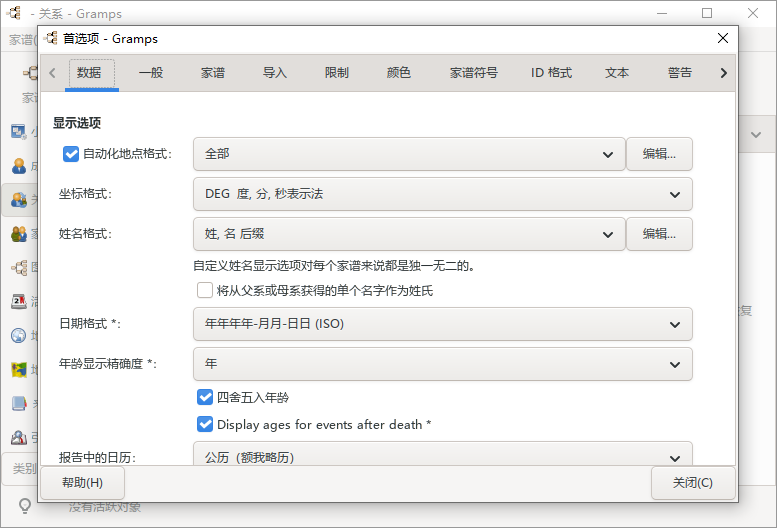Image resolution: width=777 pixels, height=528 pixels.
Task: Click Gramps icon in main window title bar
Action: click(x=14, y=13)
